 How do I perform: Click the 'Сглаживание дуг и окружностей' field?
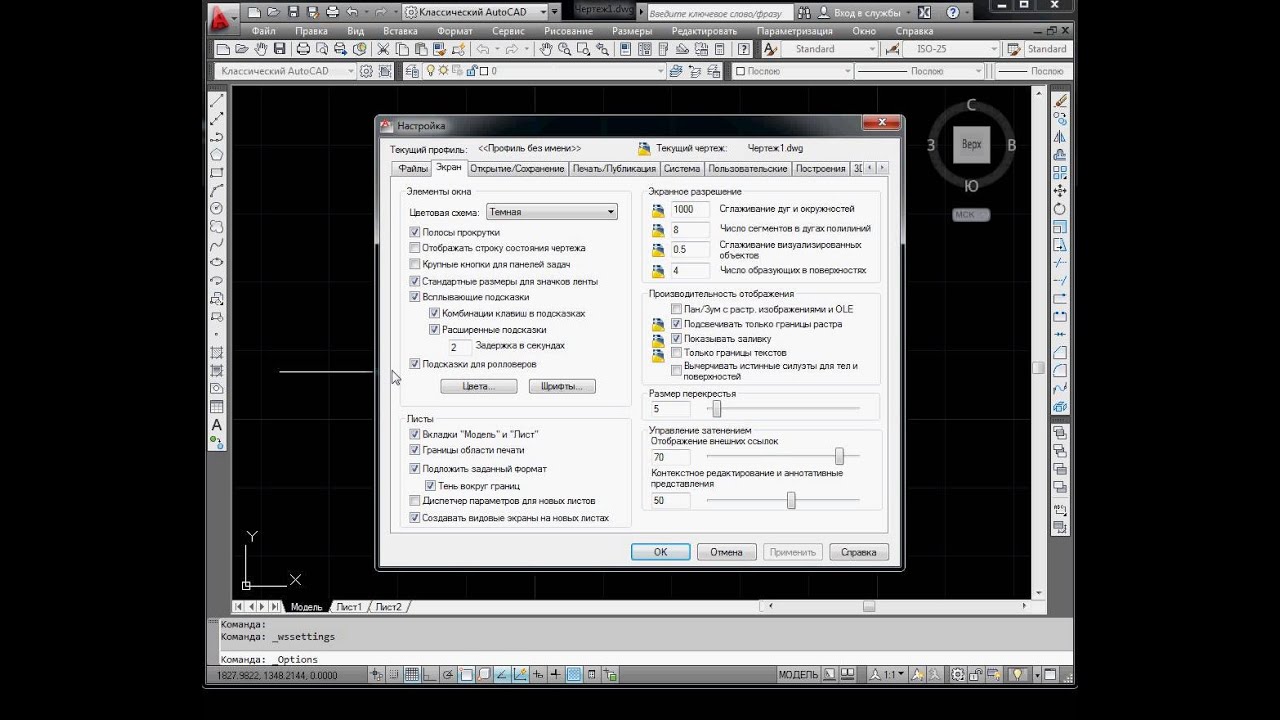(690, 209)
